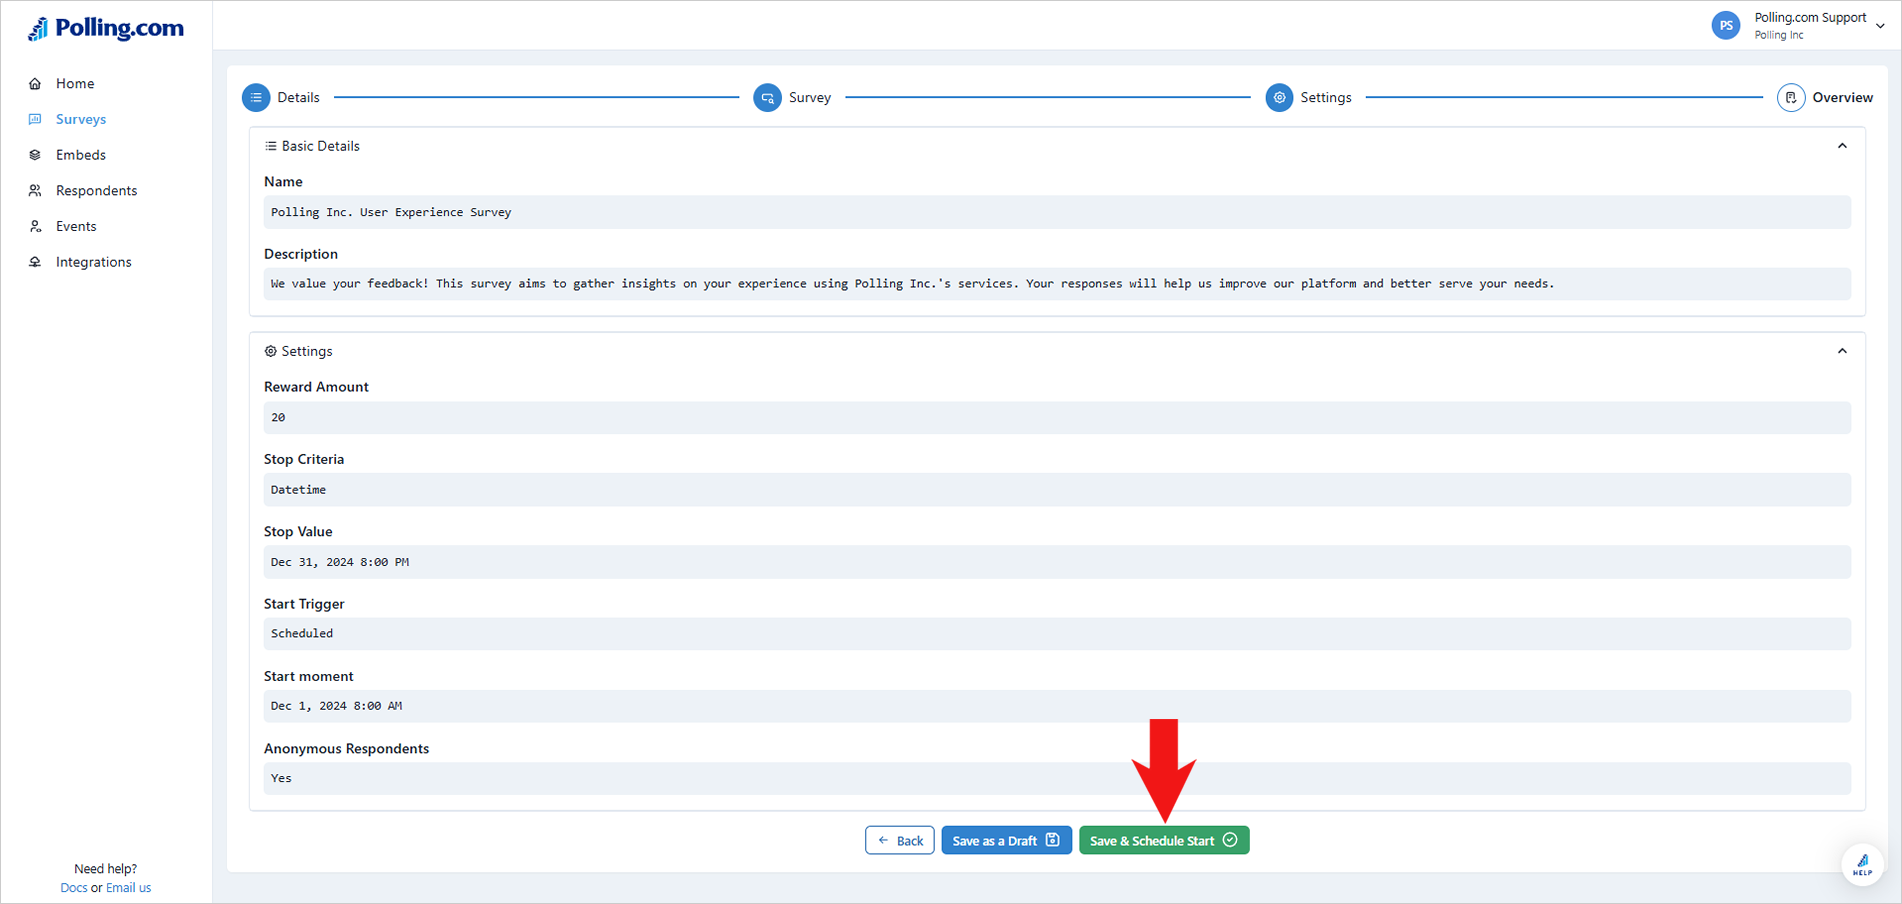
Task: Click the Reward Amount value 20
Action: point(1057,418)
